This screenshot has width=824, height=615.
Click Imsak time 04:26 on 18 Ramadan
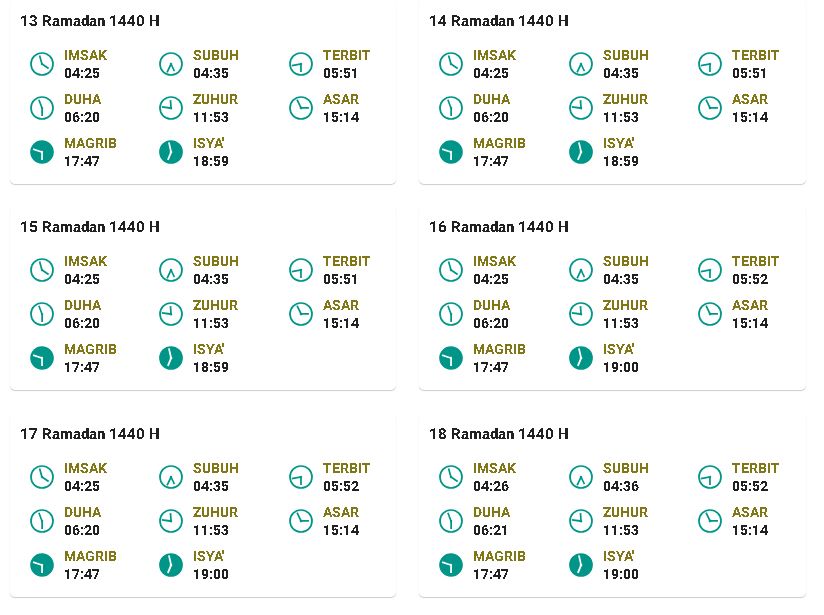pos(491,486)
